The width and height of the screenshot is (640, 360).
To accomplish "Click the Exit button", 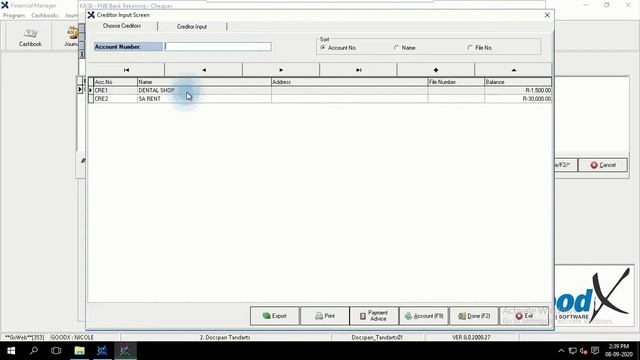I will 524,316.
